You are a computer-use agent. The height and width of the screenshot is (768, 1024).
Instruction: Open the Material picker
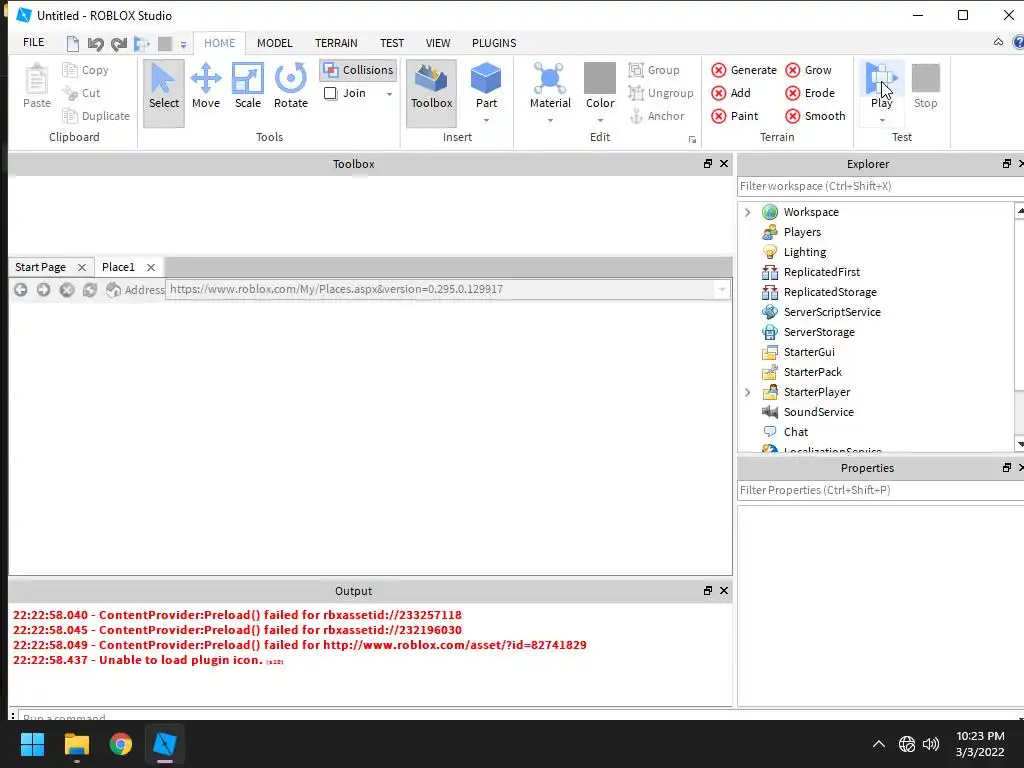pyautogui.click(x=550, y=85)
